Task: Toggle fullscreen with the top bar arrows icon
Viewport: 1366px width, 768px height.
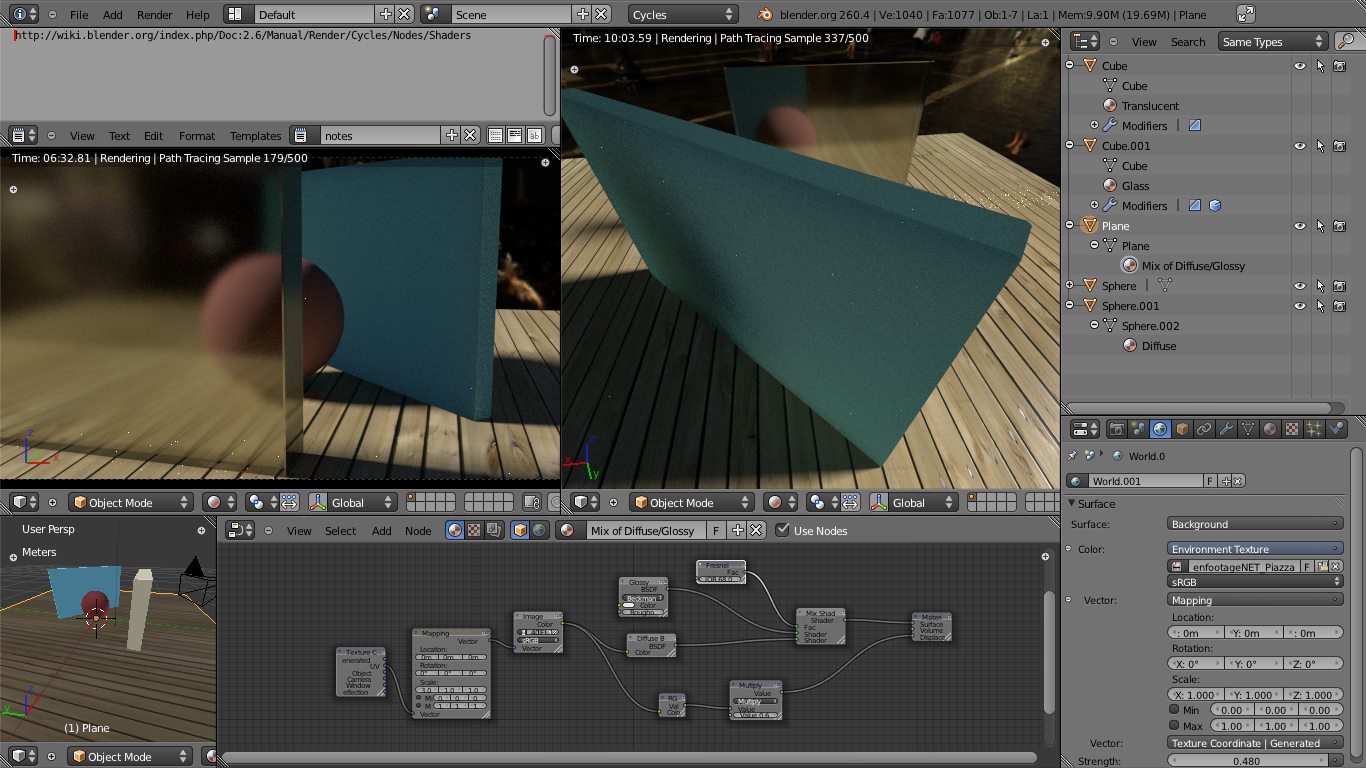Action: pos(1246,15)
